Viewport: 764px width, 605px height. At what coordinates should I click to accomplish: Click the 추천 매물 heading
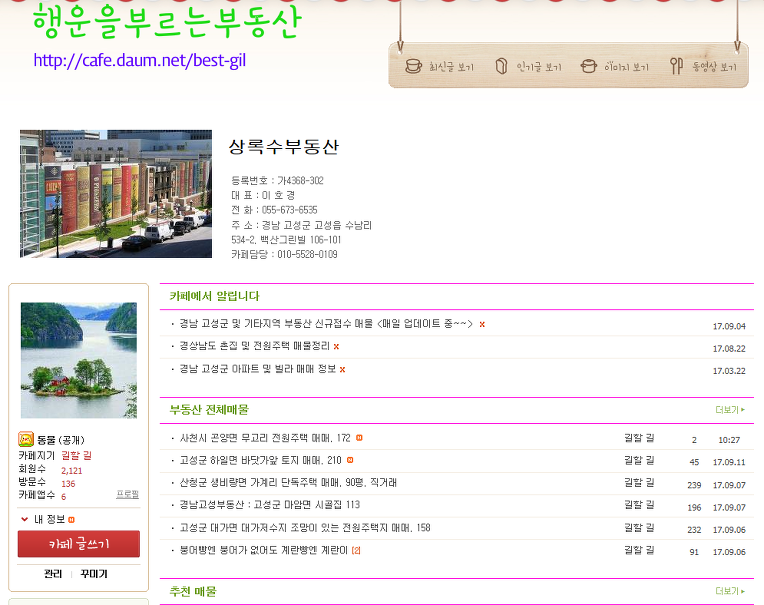[x=193, y=591]
